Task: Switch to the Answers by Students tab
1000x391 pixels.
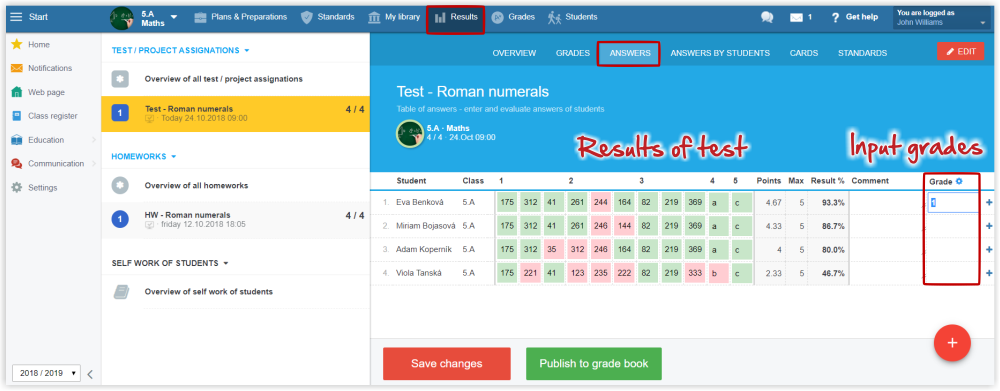Action: click(x=719, y=53)
